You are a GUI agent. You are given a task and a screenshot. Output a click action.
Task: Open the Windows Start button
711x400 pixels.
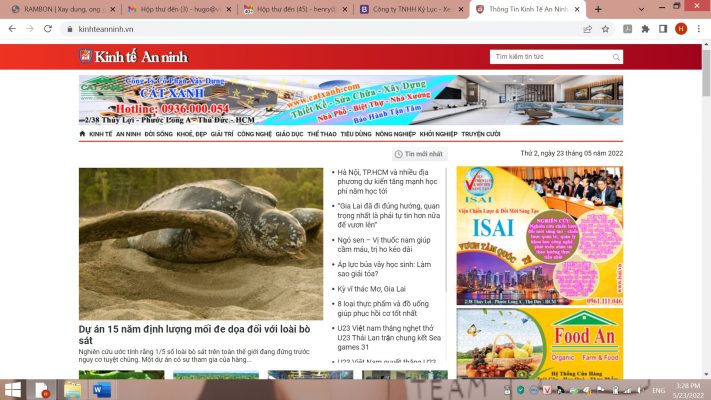coord(14,389)
